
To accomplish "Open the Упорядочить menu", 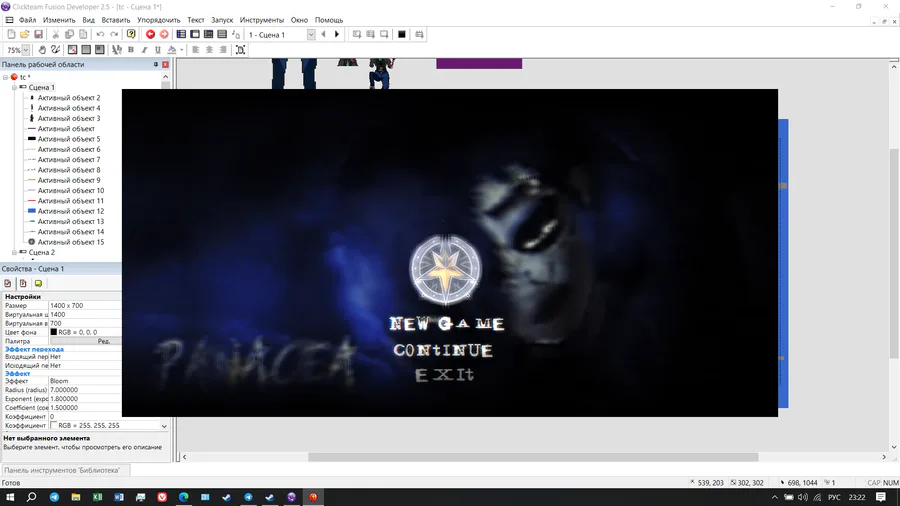I will pyautogui.click(x=158, y=20).
